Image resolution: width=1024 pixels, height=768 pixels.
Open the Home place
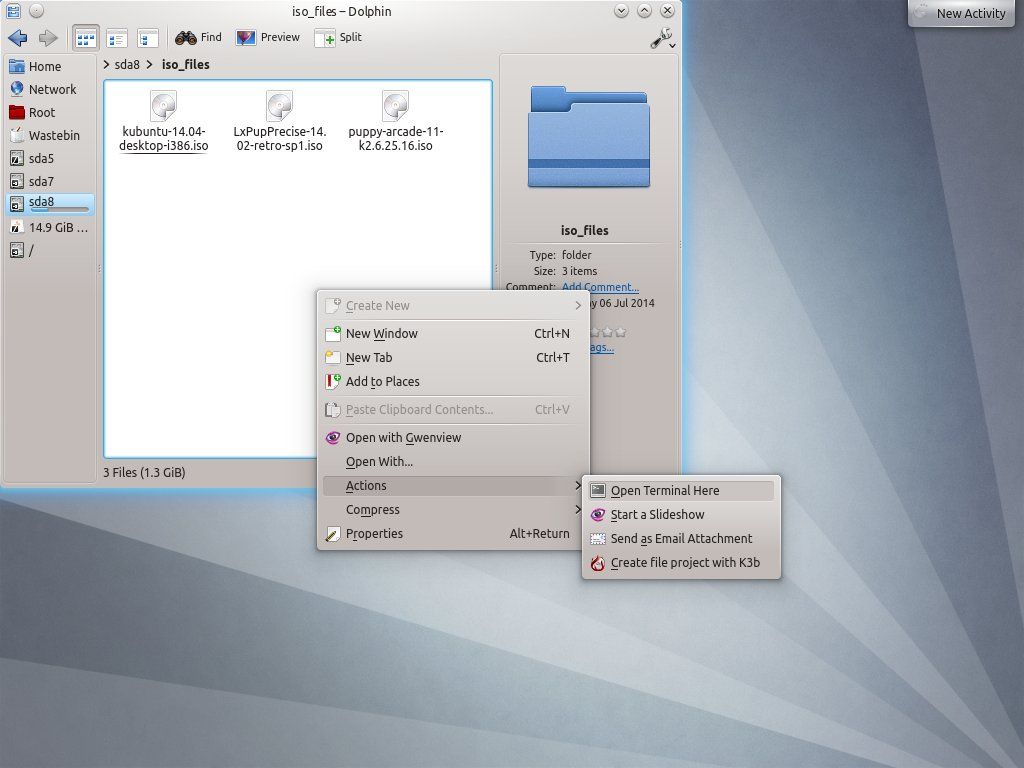(x=49, y=66)
